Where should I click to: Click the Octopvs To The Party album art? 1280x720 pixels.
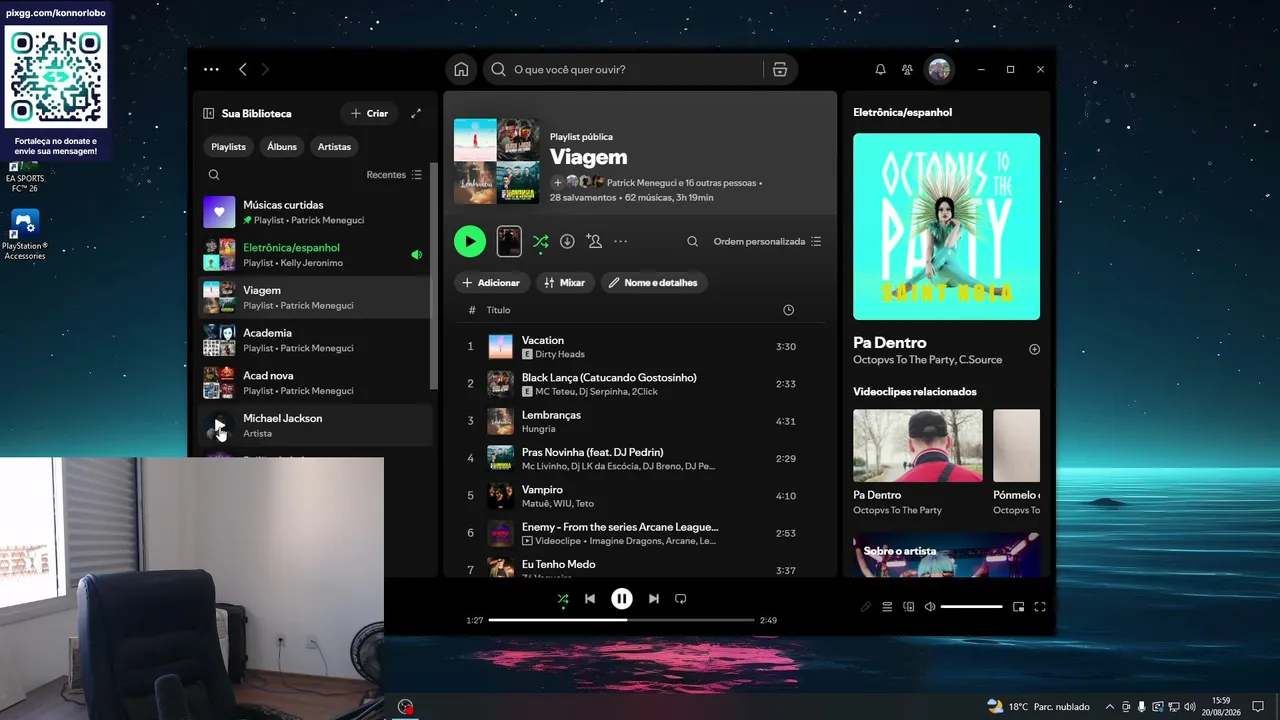pyautogui.click(x=946, y=227)
